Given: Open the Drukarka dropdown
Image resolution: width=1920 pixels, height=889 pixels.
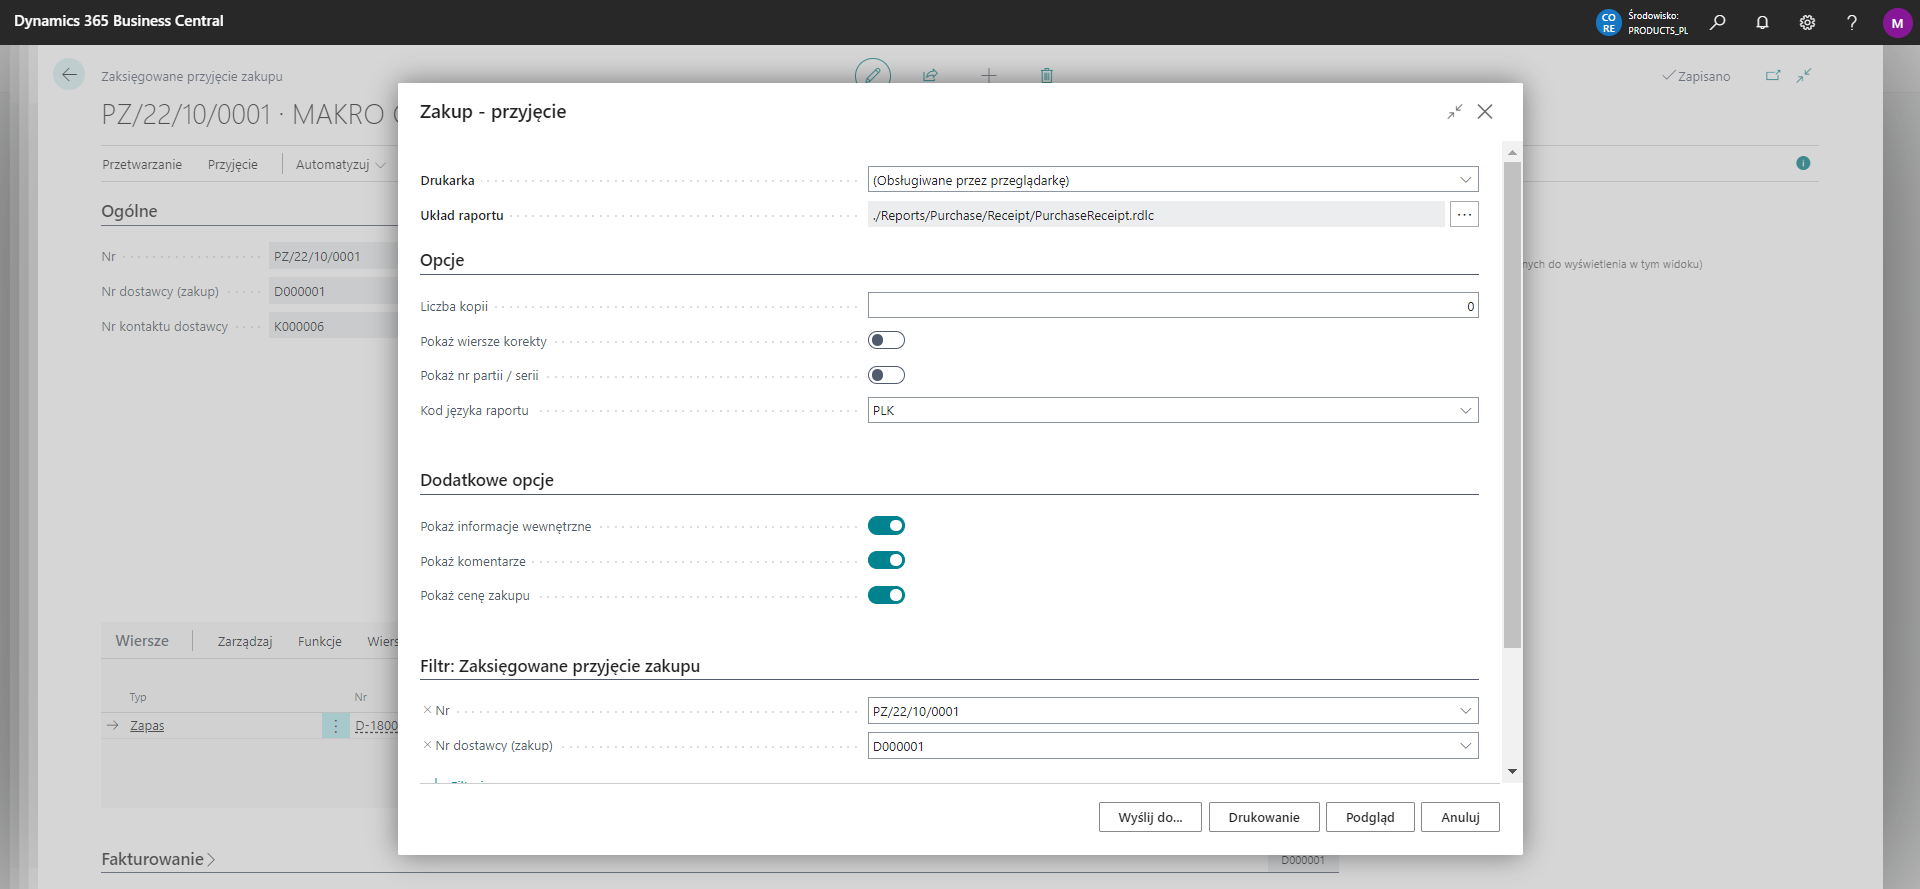Looking at the screenshot, I should (1465, 180).
